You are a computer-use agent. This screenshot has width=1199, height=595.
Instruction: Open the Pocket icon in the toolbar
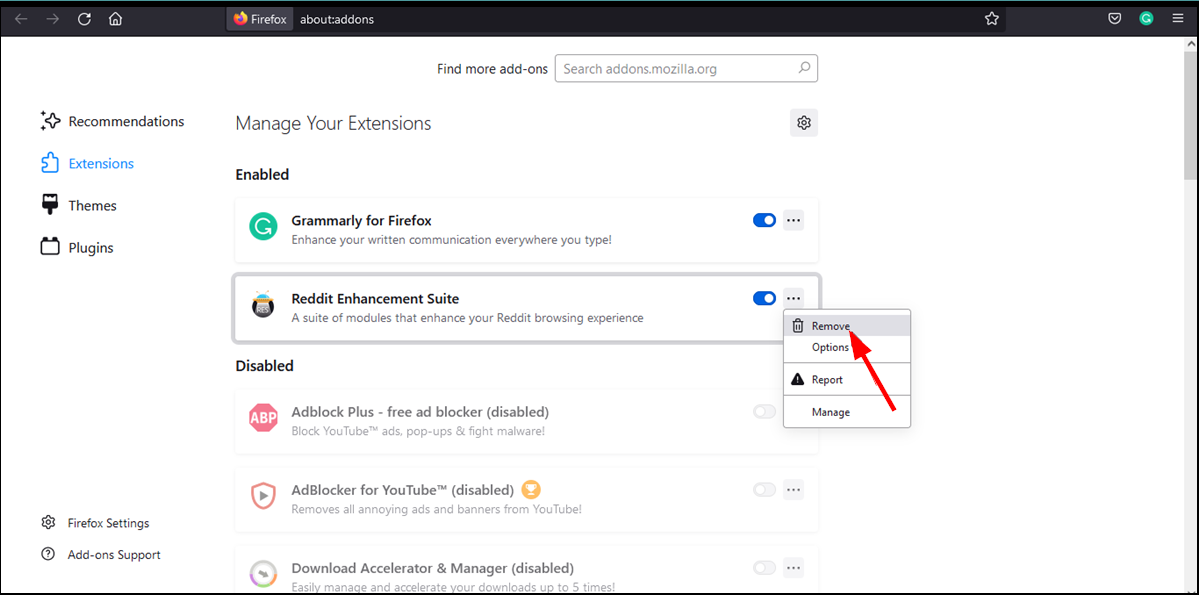pyautogui.click(x=1115, y=19)
